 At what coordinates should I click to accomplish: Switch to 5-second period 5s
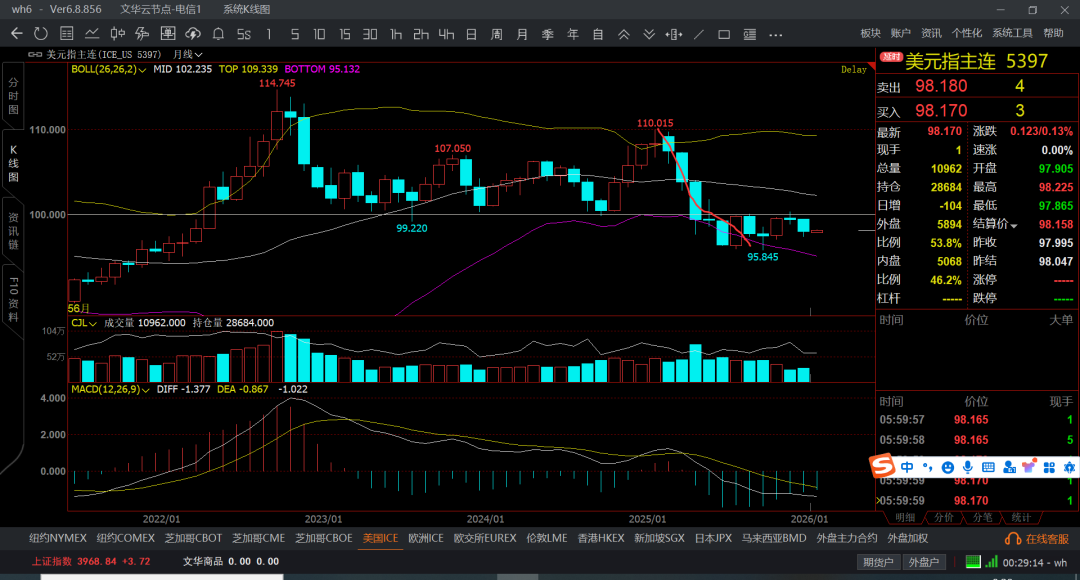(244, 34)
